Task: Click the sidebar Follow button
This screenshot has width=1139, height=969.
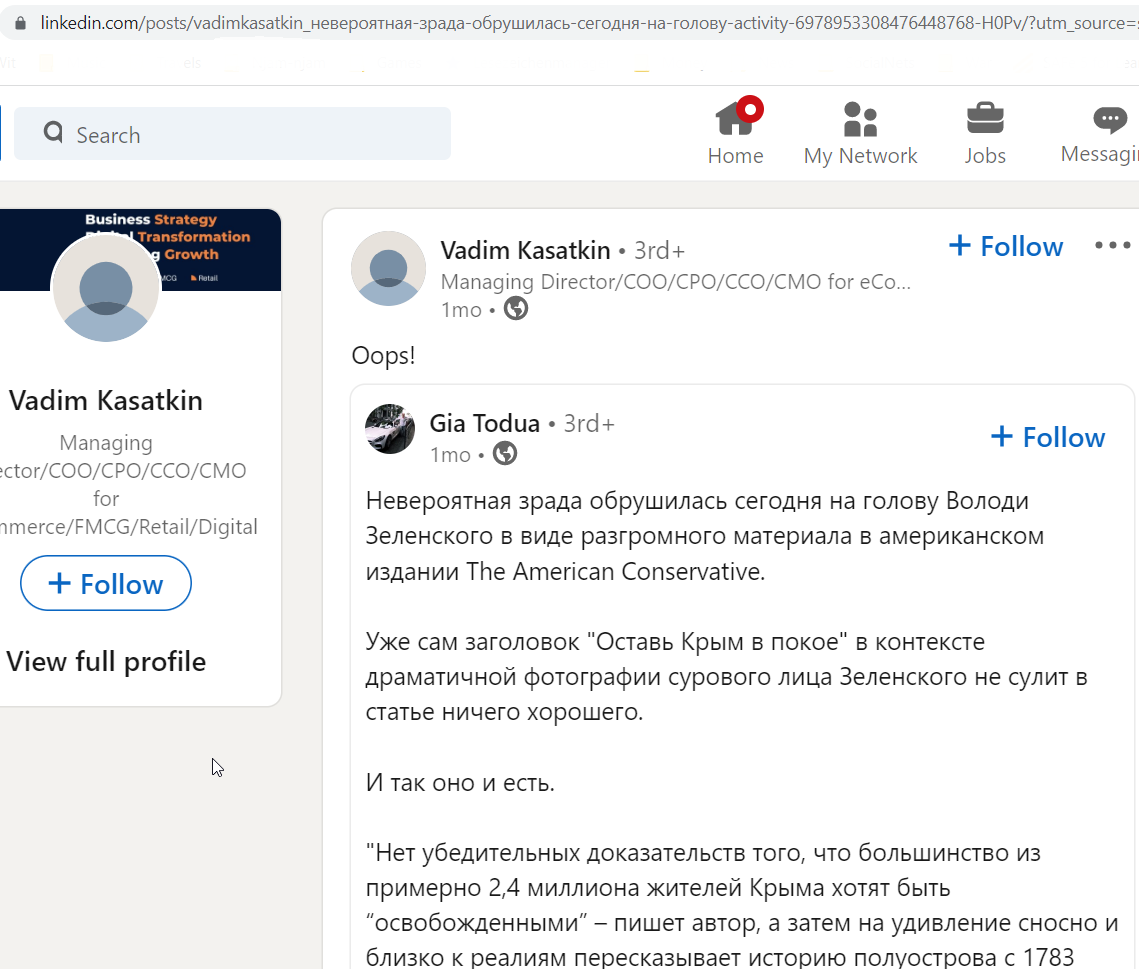Action: 106,583
